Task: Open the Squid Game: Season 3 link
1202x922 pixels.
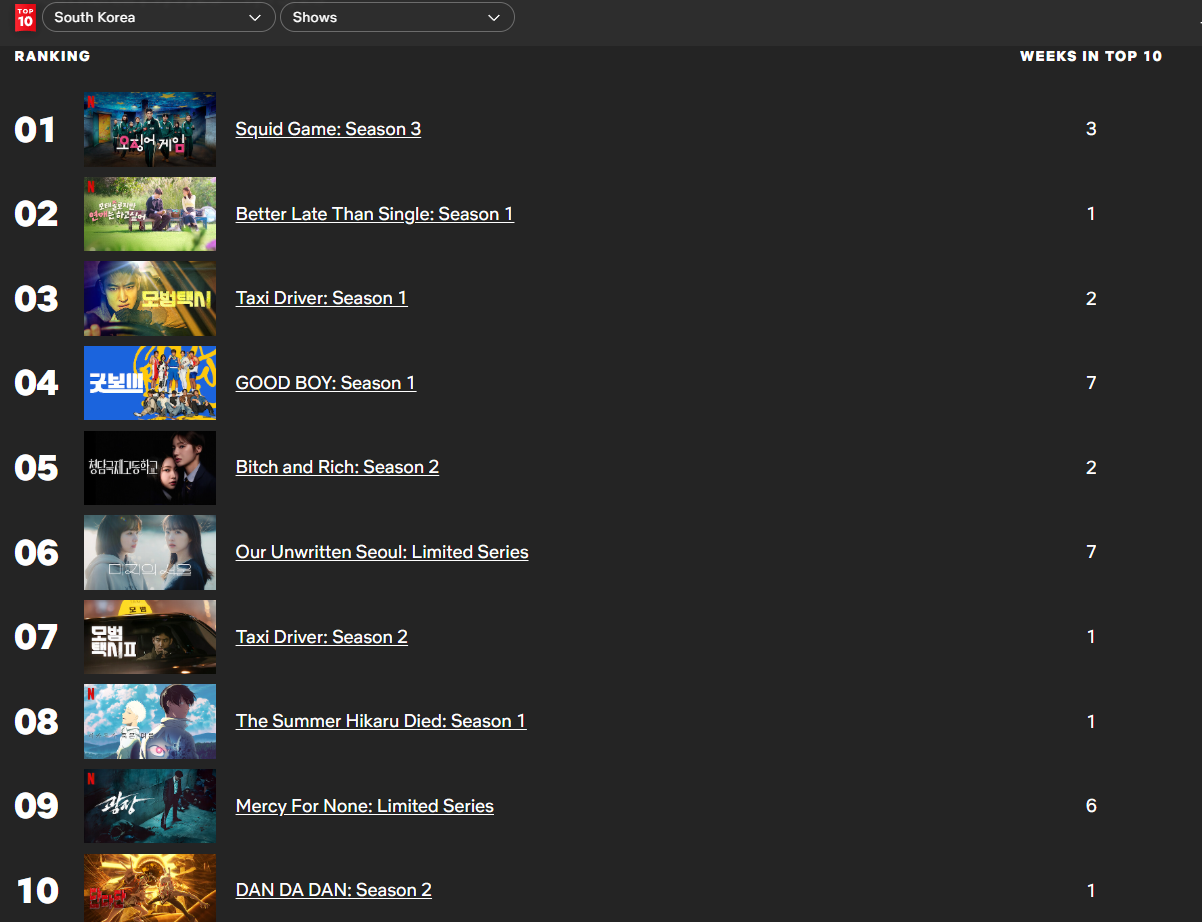Action: point(328,129)
